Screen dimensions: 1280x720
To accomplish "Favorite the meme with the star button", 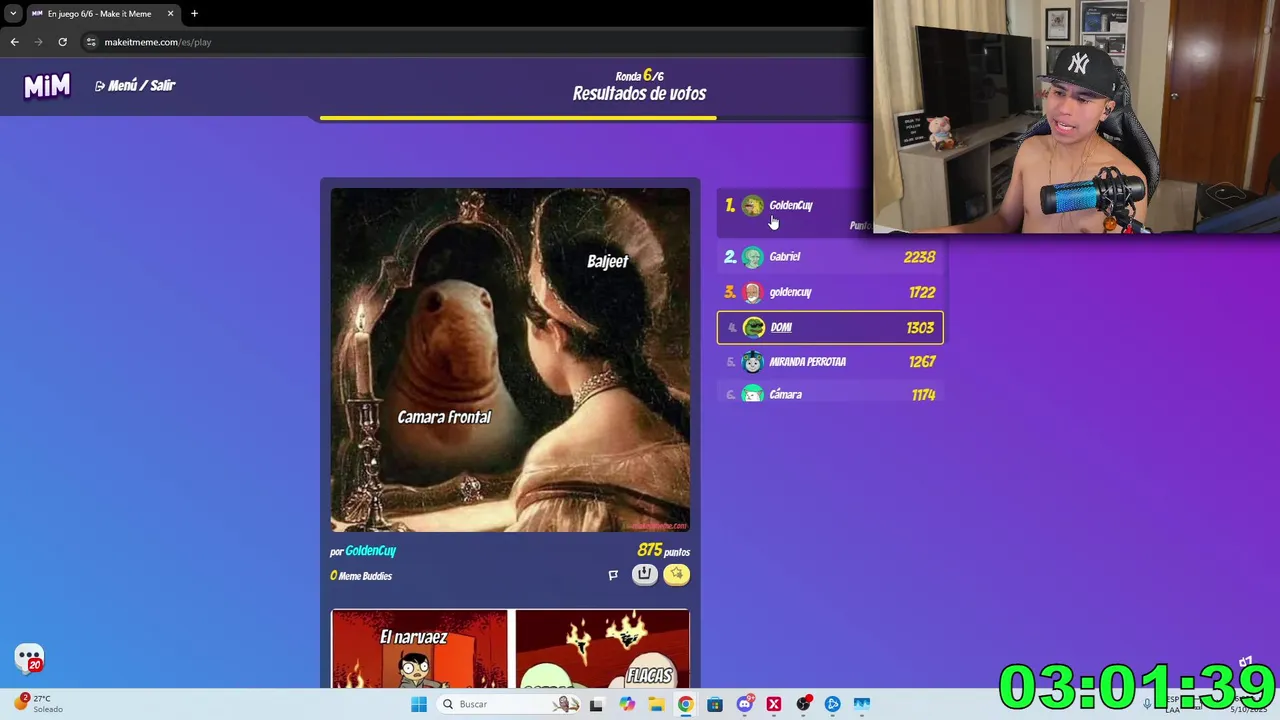I will point(677,574).
